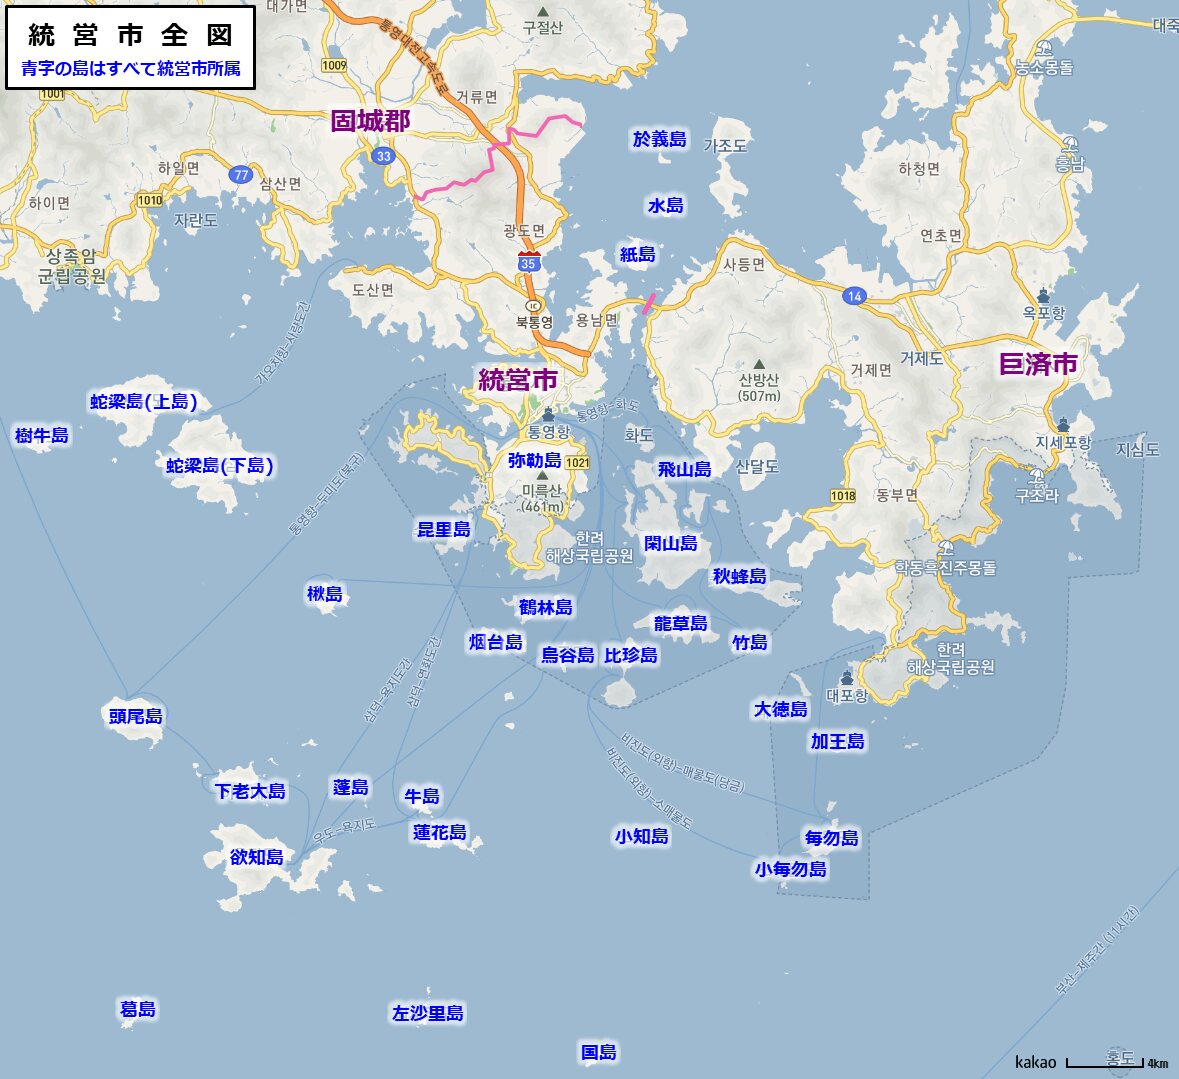Select the Sanbangsan 507m peak marker
The width and height of the screenshot is (1179, 1079).
tap(759, 364)
